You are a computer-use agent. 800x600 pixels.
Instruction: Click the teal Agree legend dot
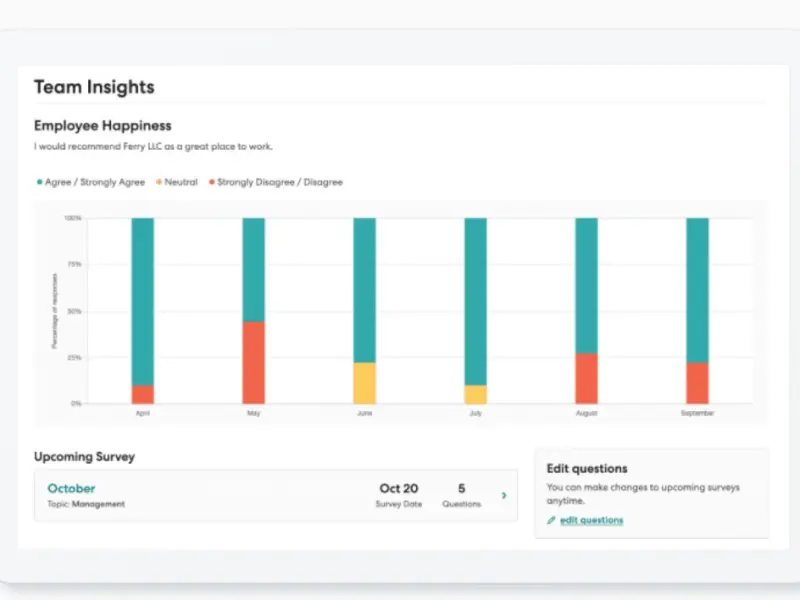(x=39, y=183)
